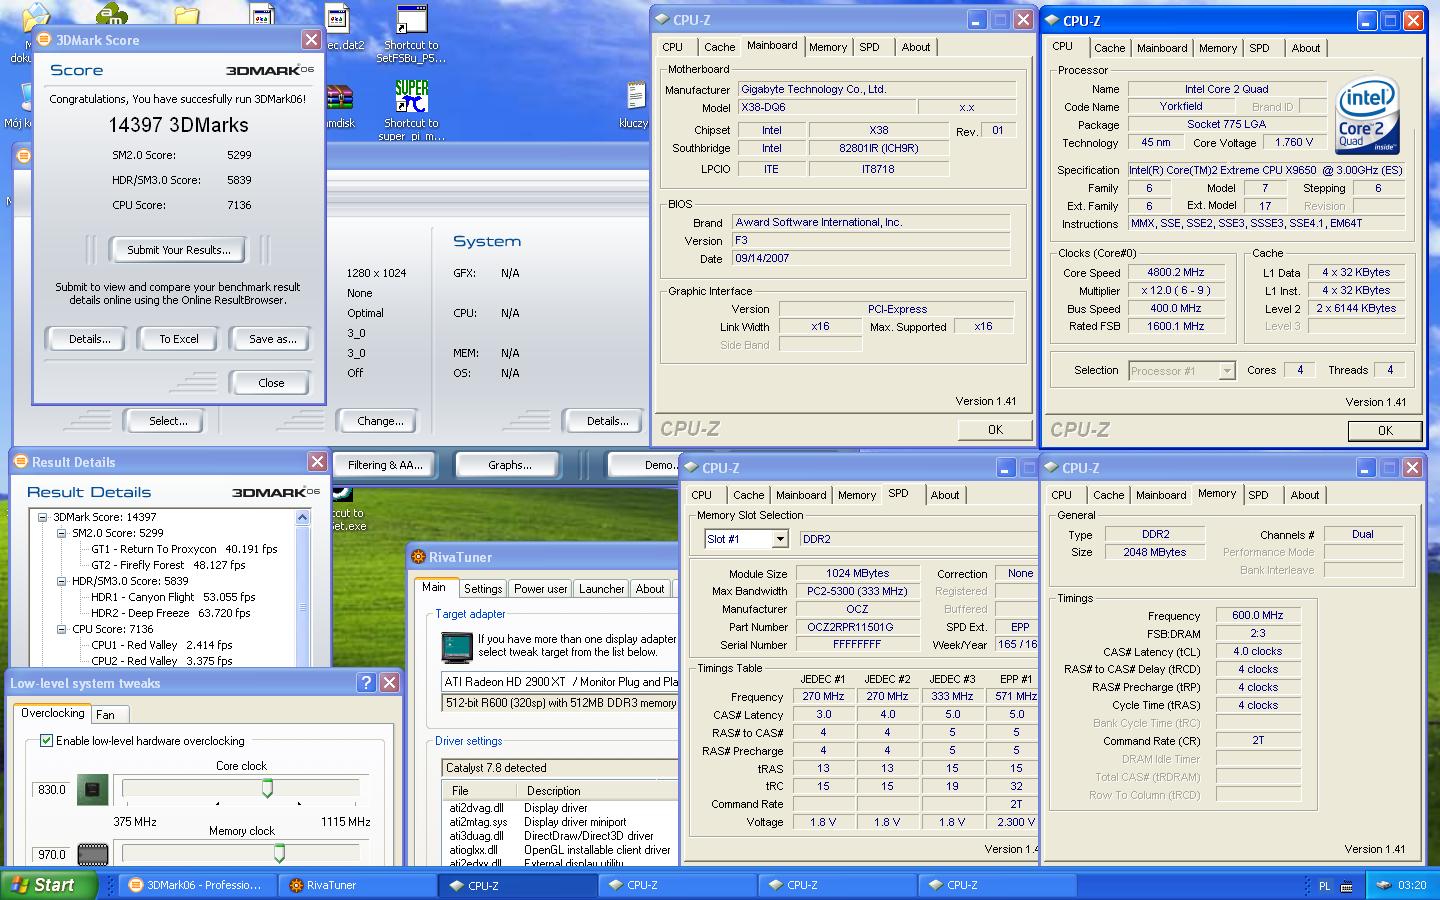Viewport: 1440px width, 900px height.
Task: Collapse the HDR/SM3.0 Score: 5839 node
Action: [x=61, y=581]
